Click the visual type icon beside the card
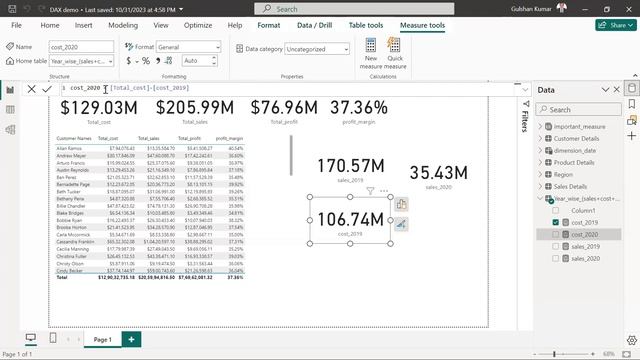The width and height of the screenshot is (640, 360). (401, 204)
